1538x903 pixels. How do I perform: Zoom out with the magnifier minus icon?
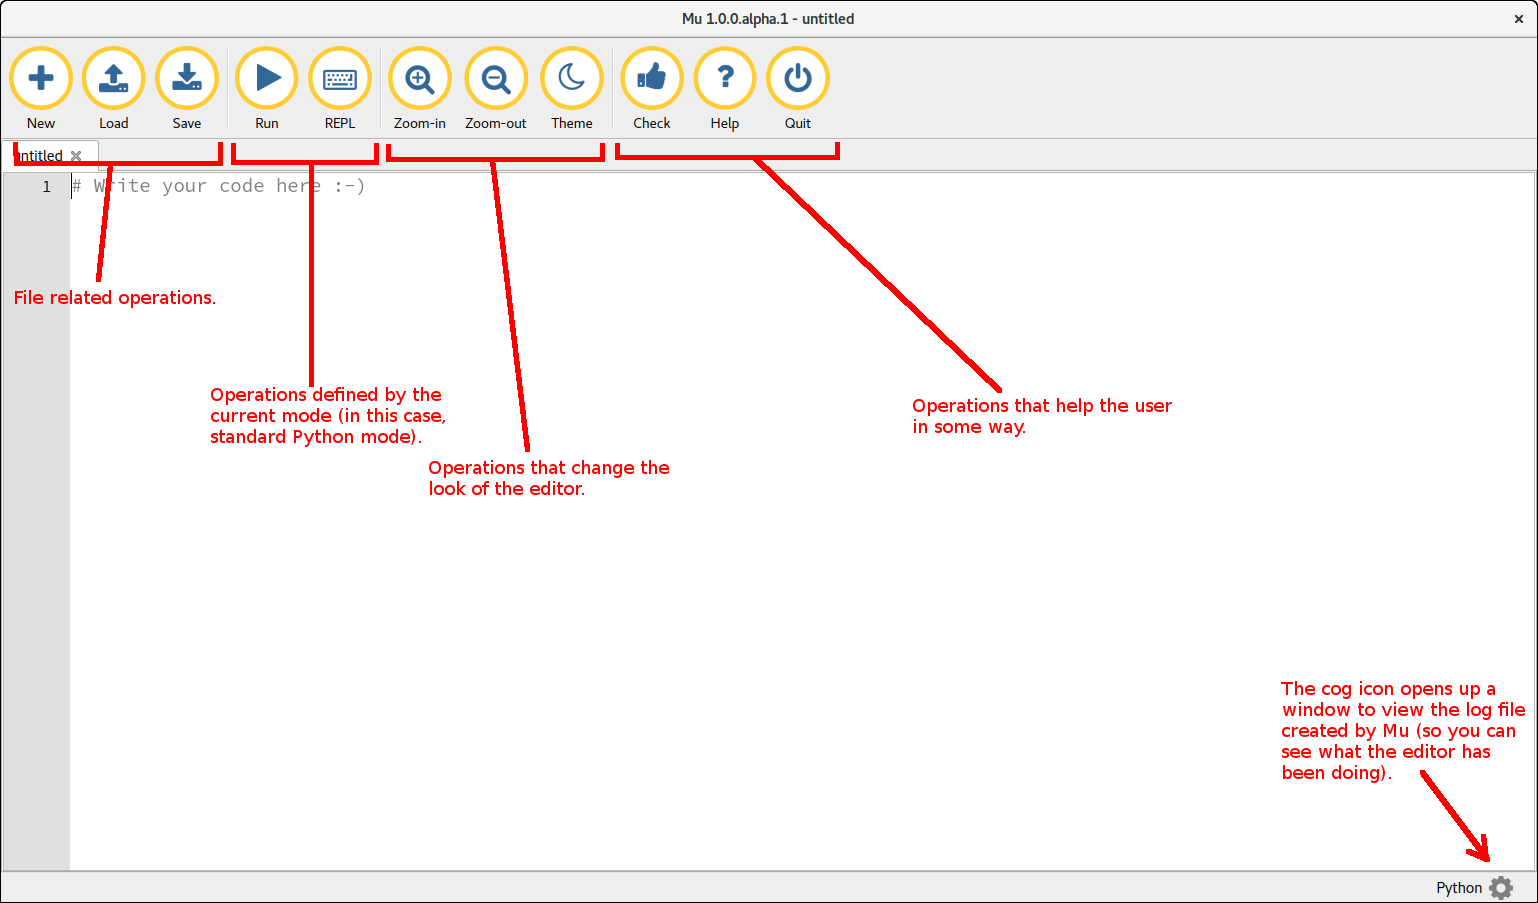pos(496,78)
